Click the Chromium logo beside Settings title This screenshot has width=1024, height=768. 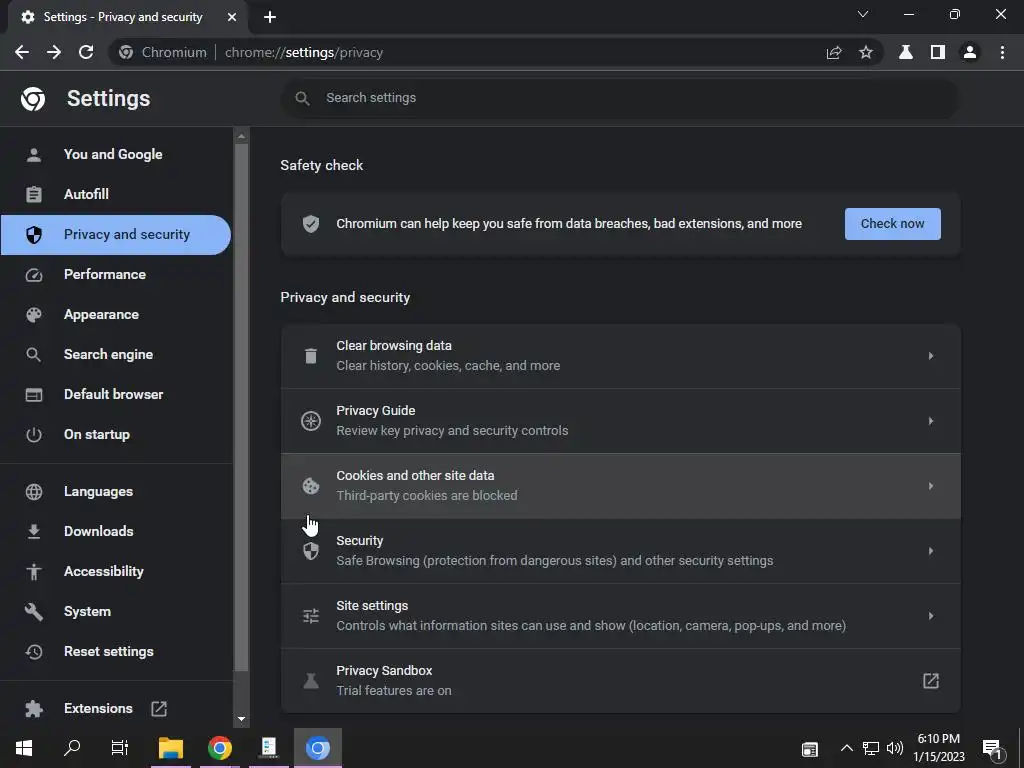33,99
